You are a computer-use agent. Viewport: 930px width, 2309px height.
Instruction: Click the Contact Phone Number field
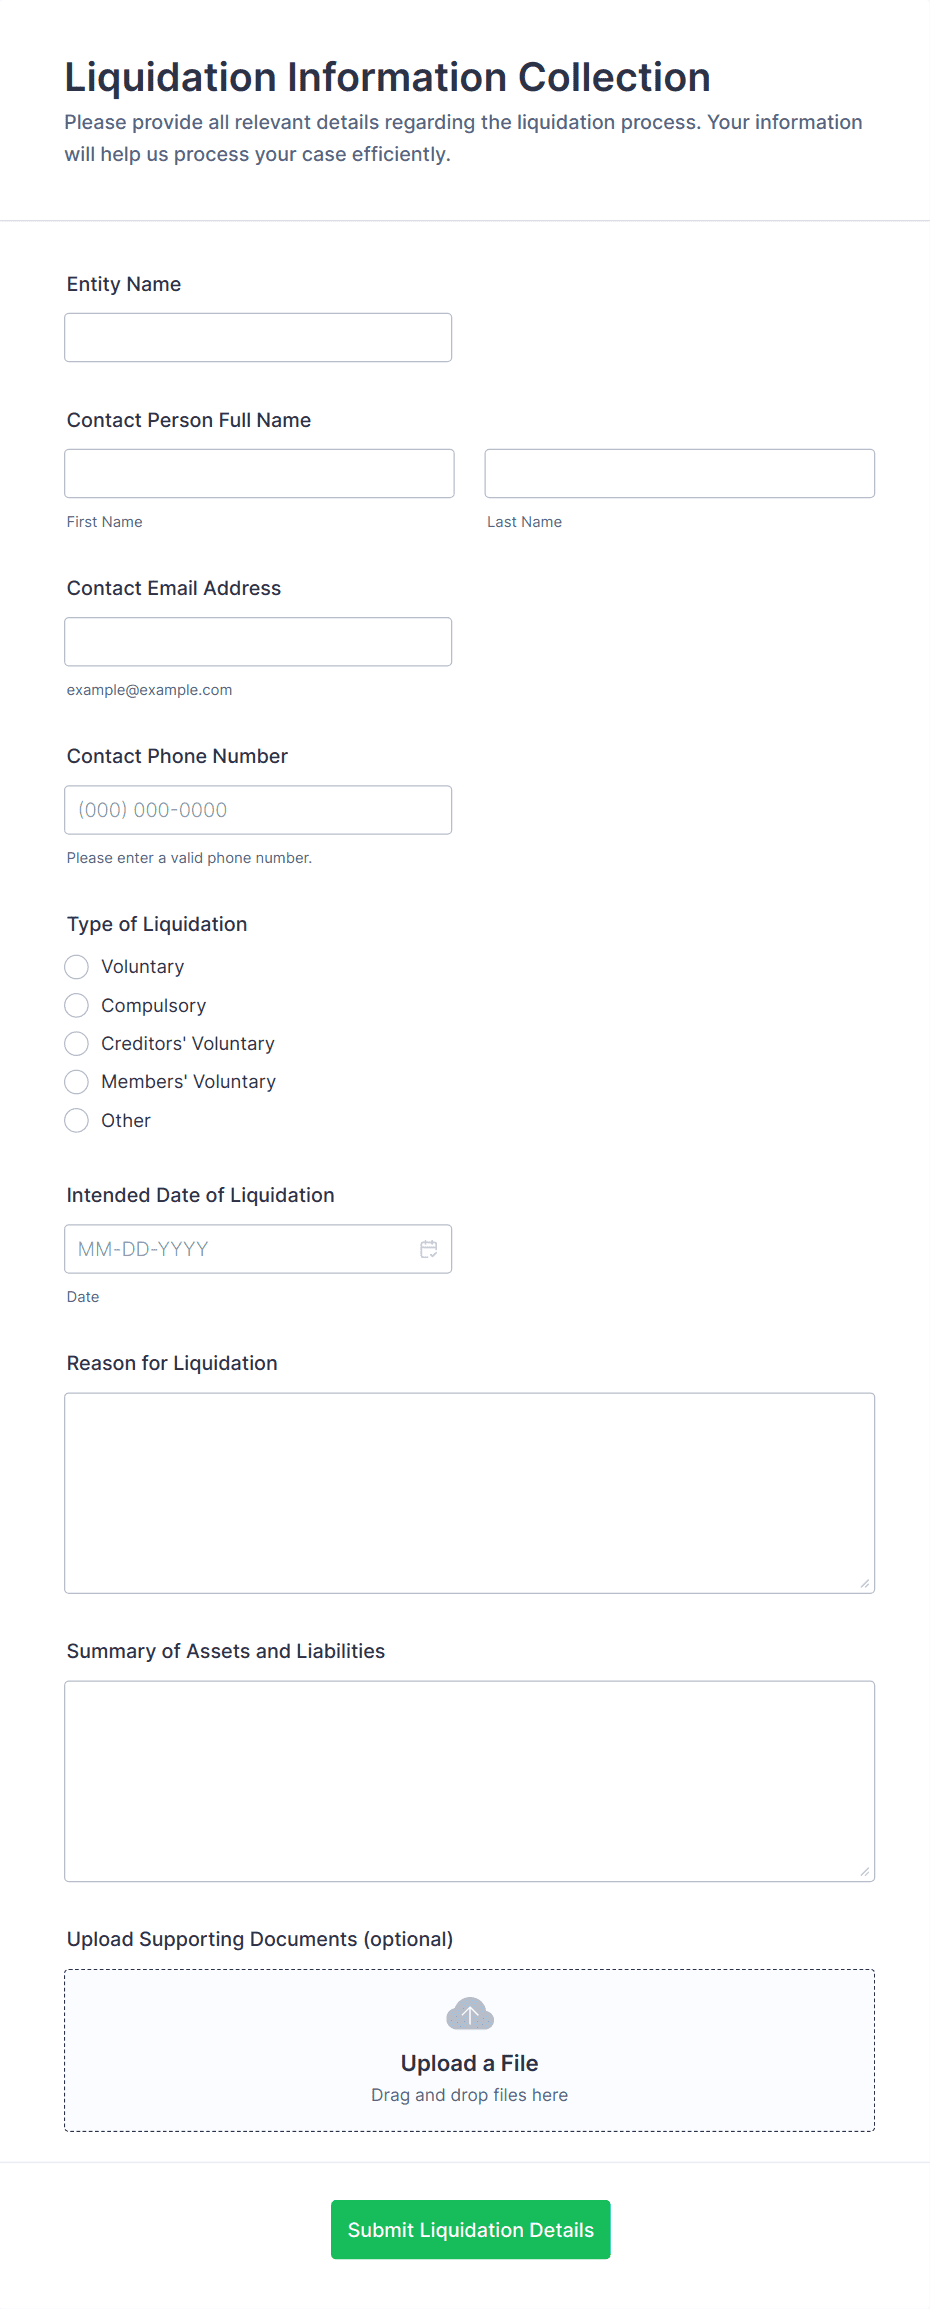(x=257, y=809)
